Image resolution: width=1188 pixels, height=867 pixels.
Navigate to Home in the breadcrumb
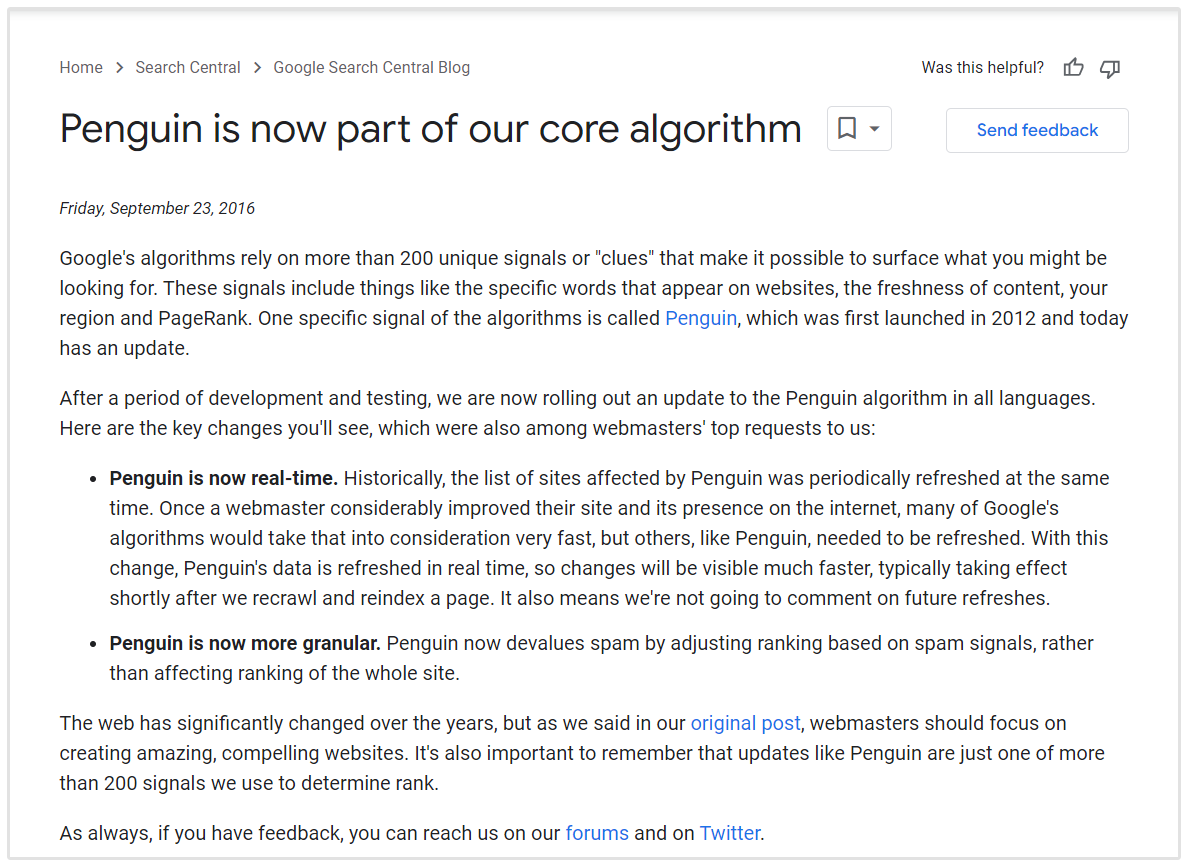point(81,67)
